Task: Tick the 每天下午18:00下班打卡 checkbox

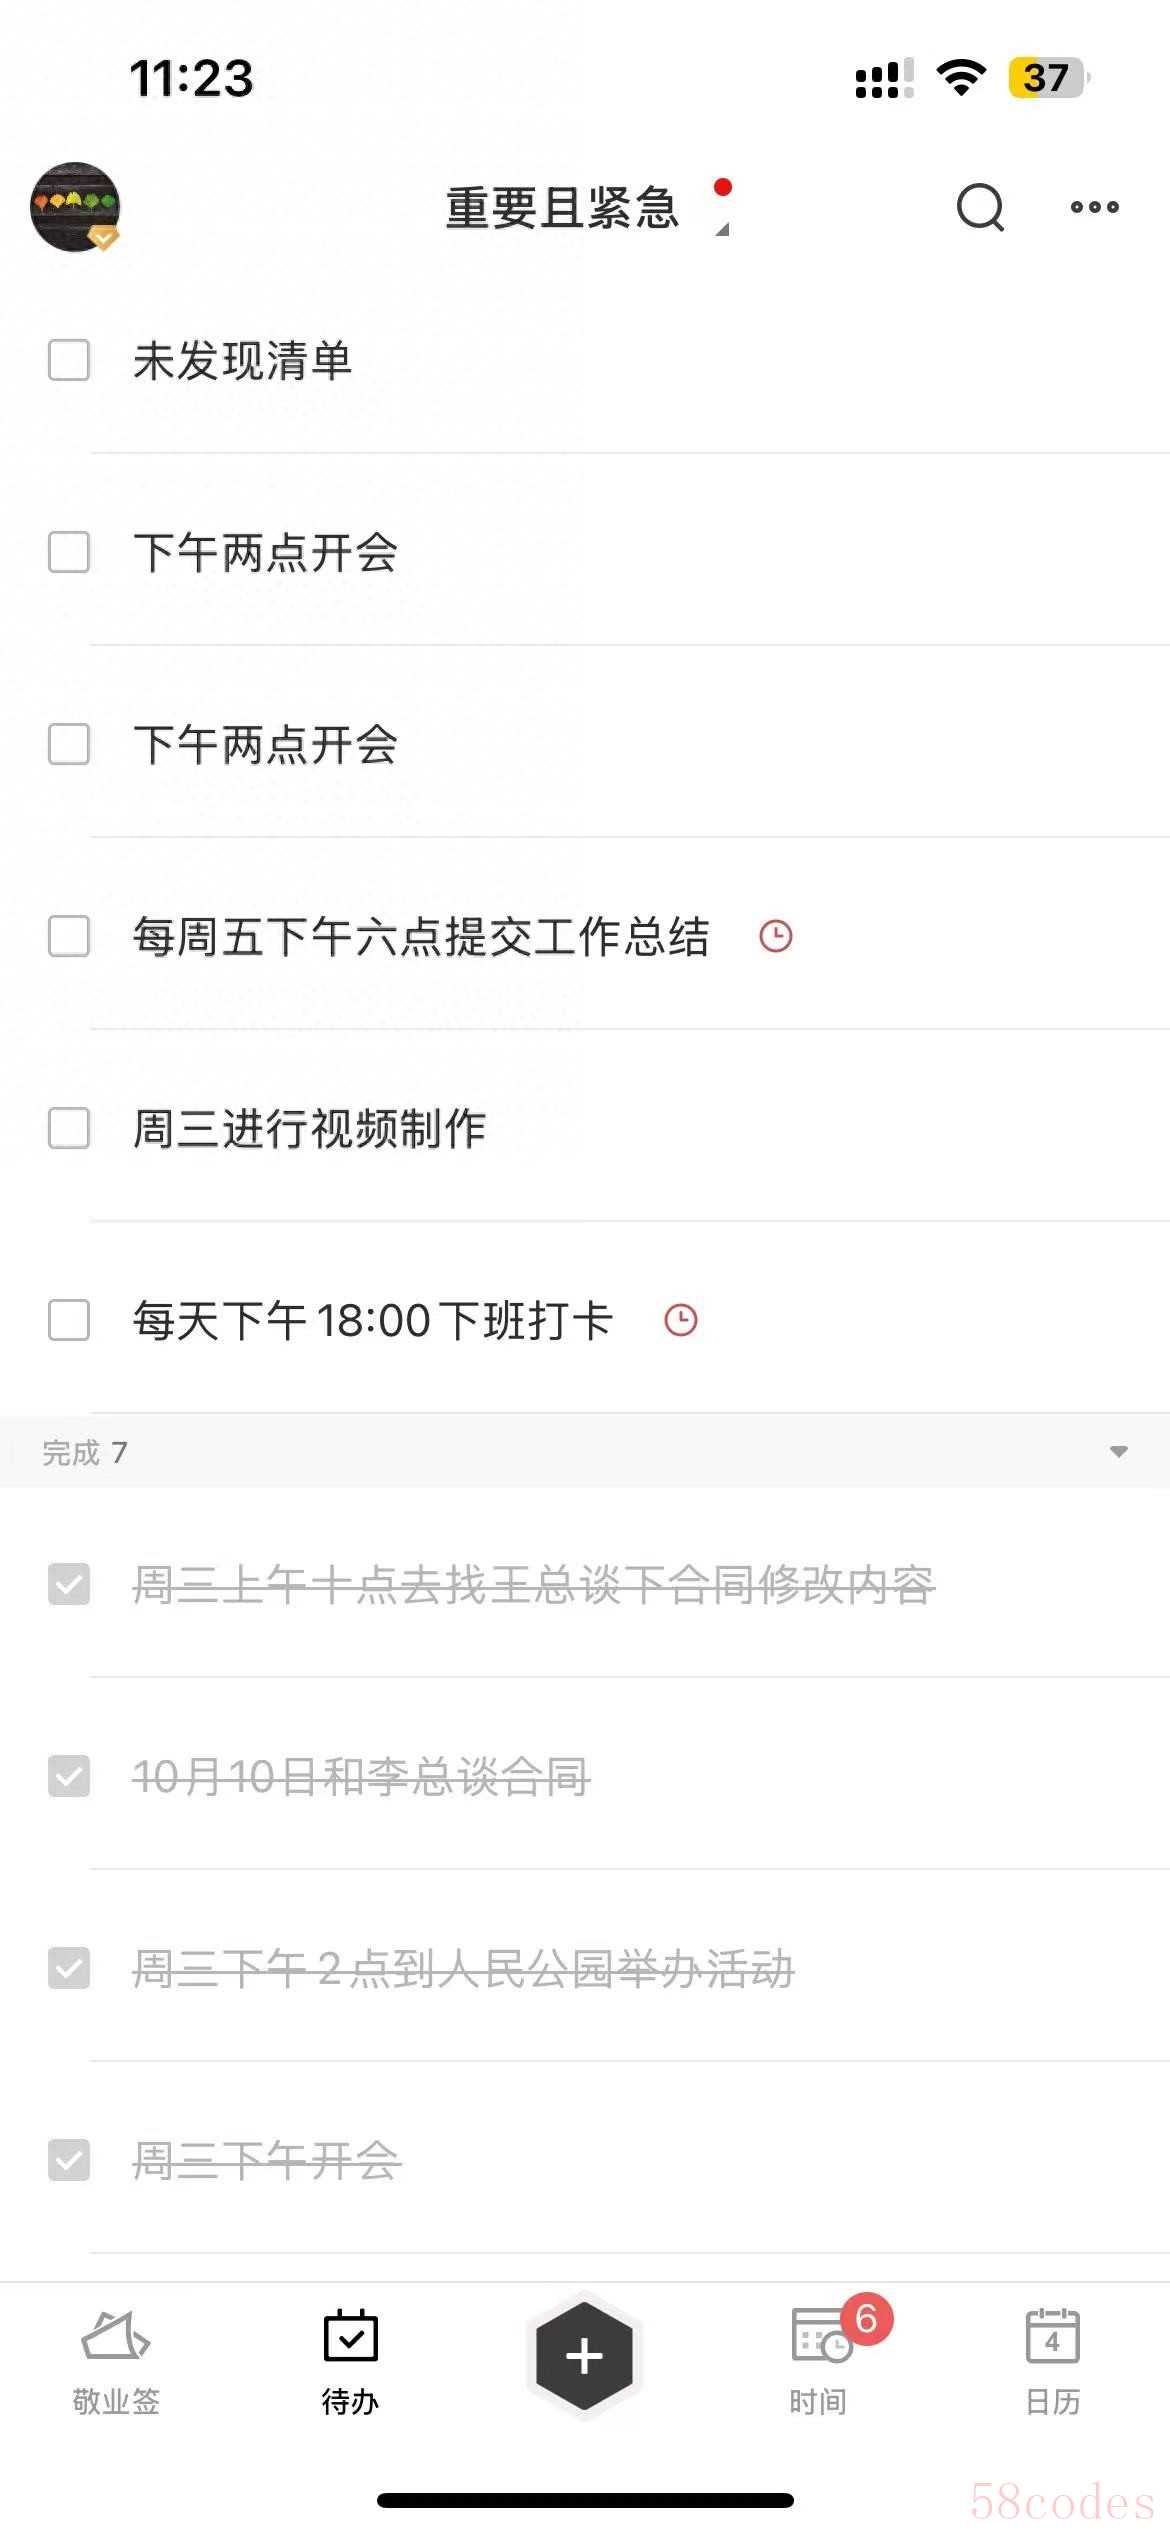Action: coord(69,1320)
